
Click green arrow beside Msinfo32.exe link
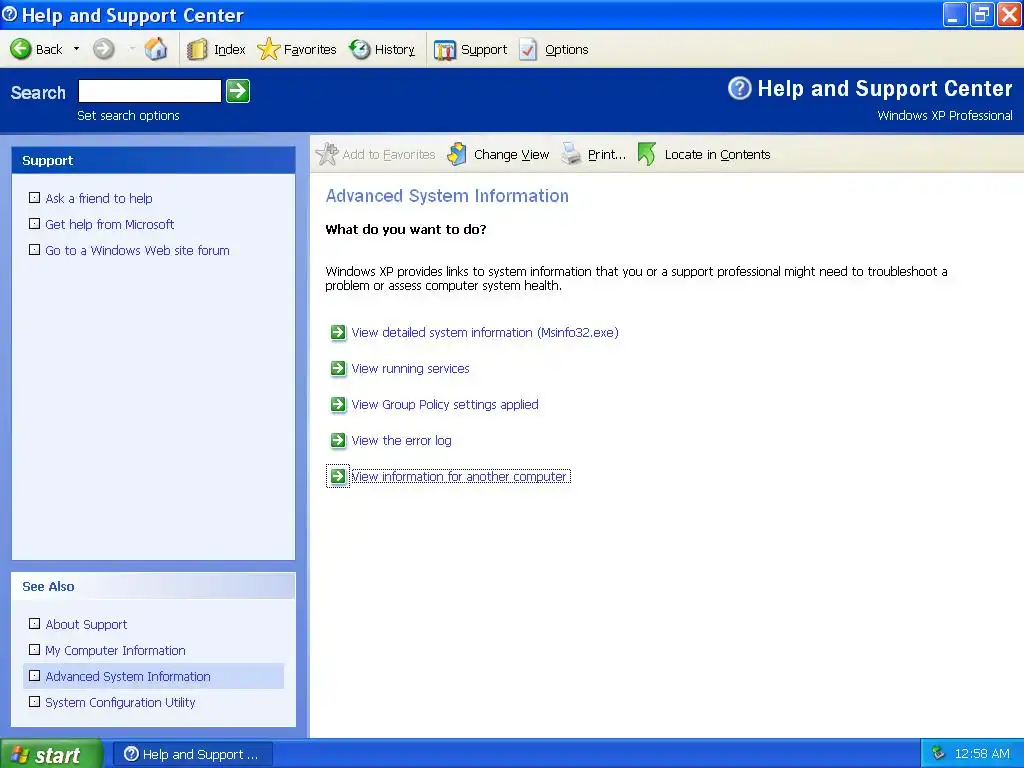[338, 332]
